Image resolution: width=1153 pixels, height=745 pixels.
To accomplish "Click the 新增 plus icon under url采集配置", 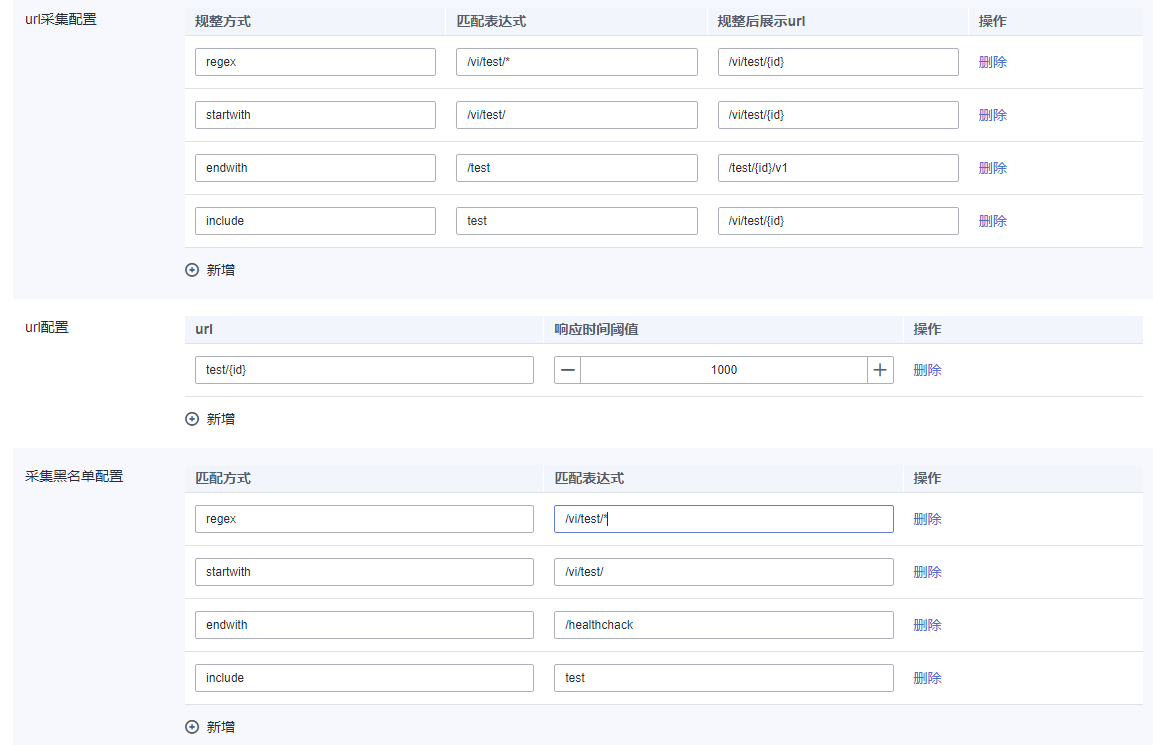I will point(192,270).
